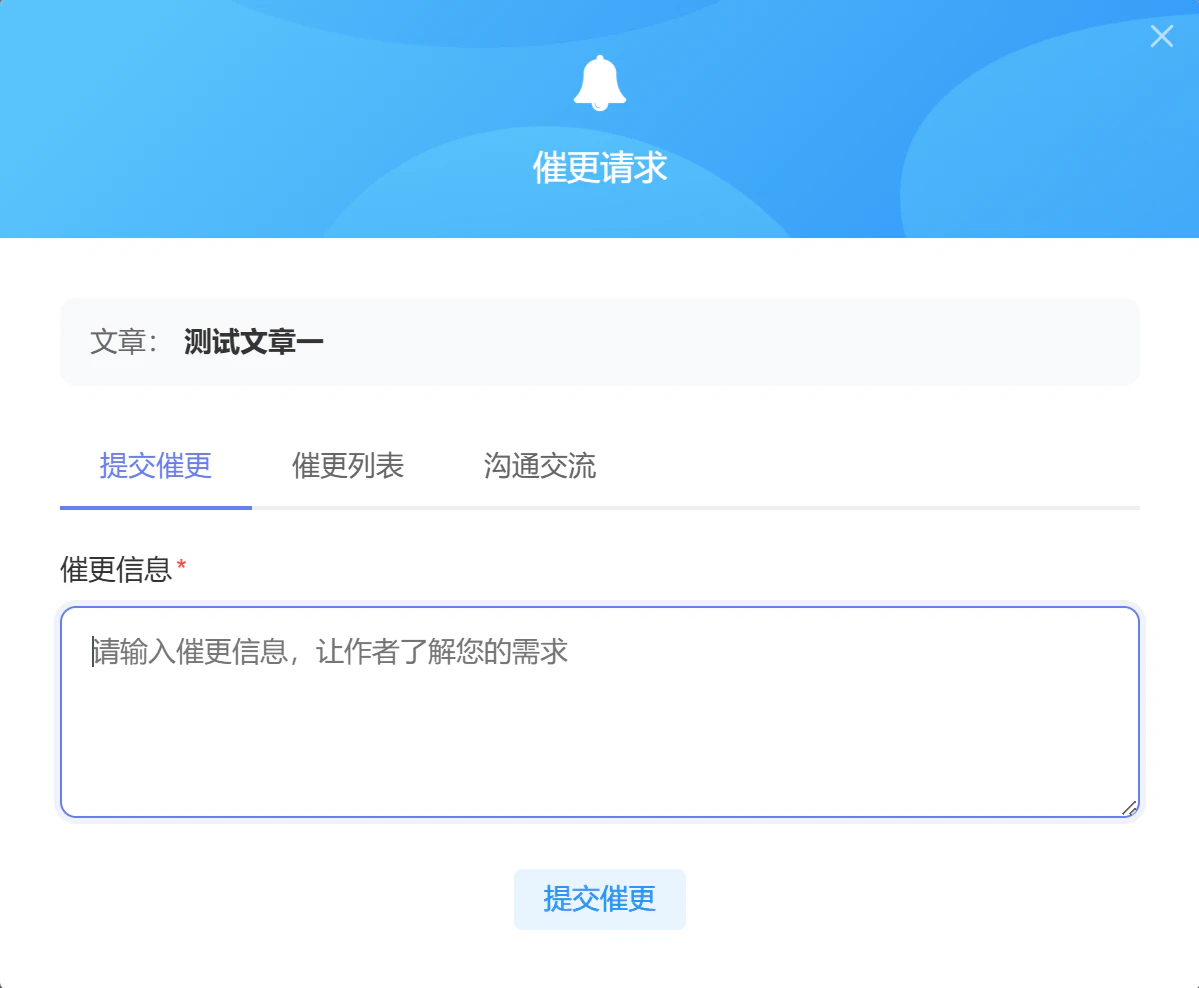Click the red required asterisk
Screen dimensions: 1199x988
pyautogui.click(x=181, y=566)
